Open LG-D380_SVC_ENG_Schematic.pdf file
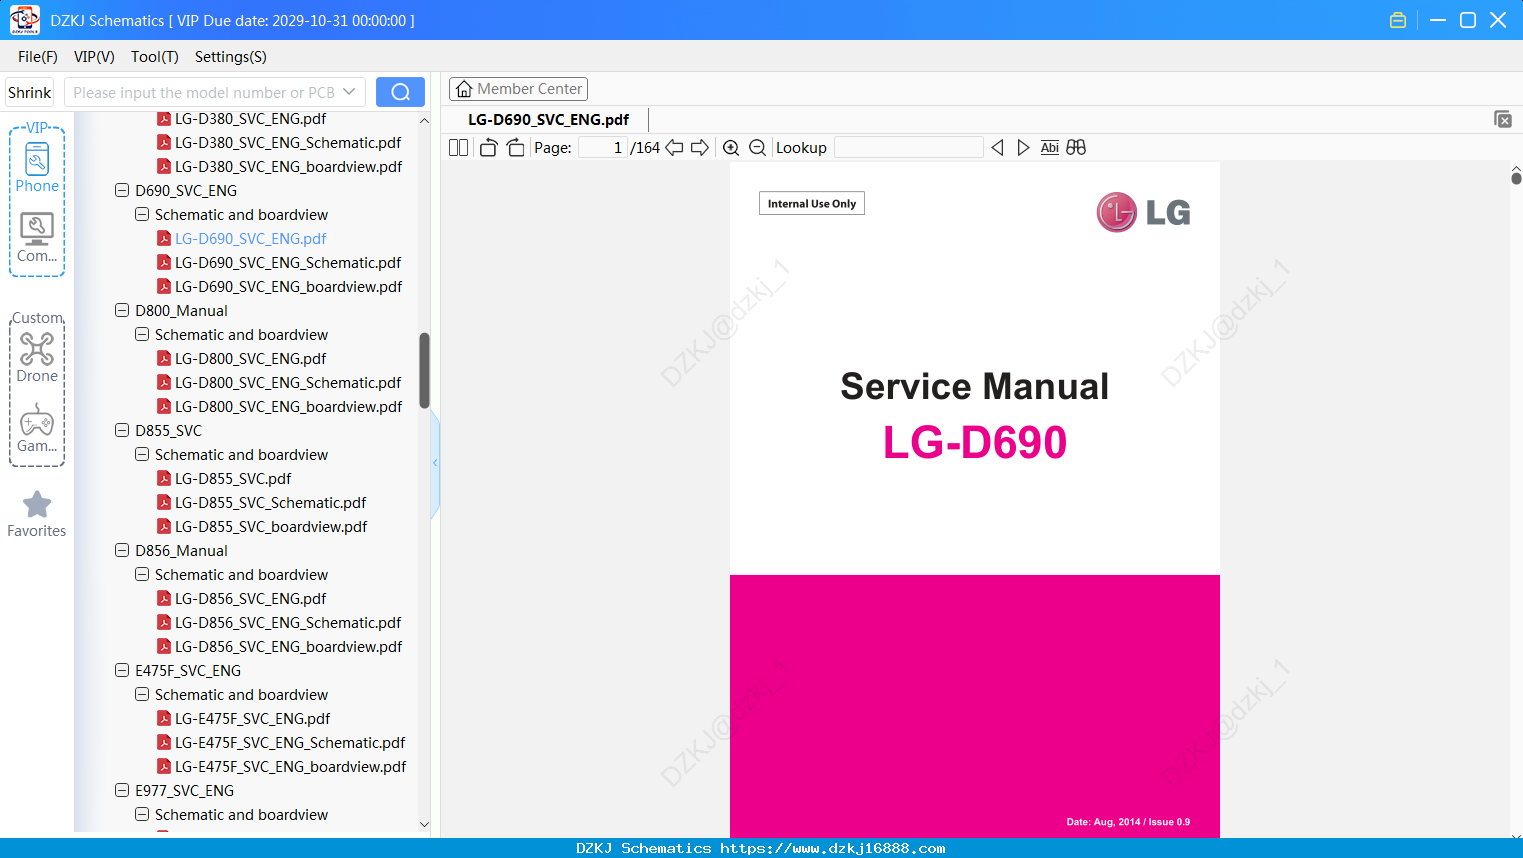Image resolution: width=1523 pixels, height=858 pixels. click(x=288, y=143)
